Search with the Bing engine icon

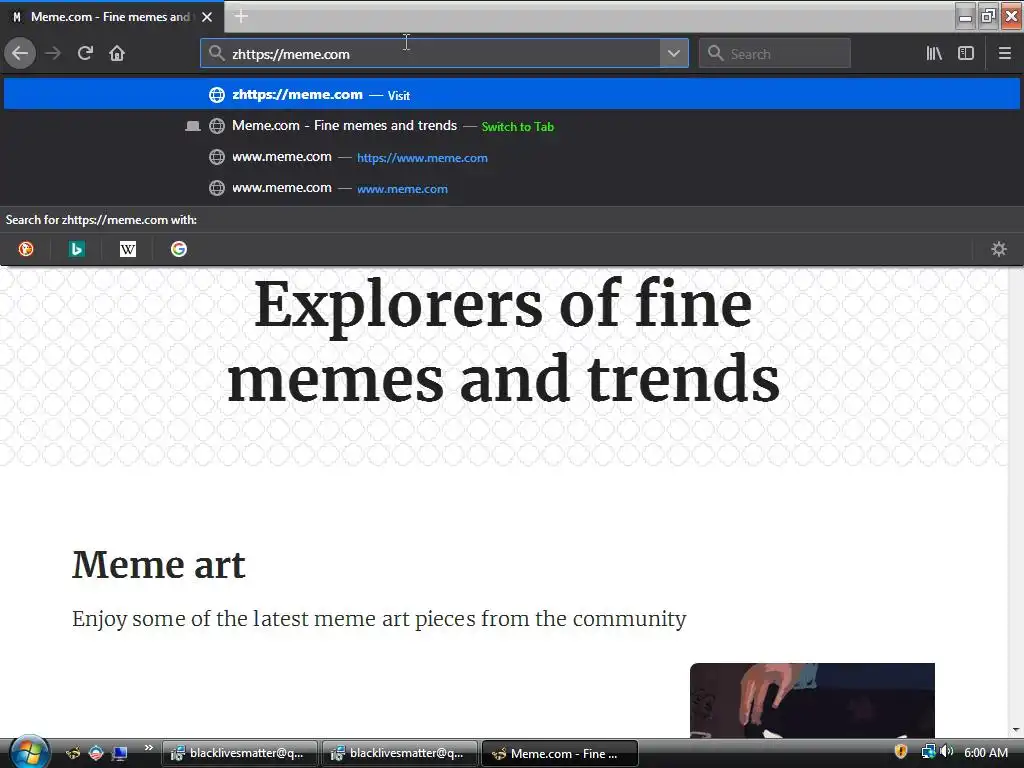click(x=76, y=249)
